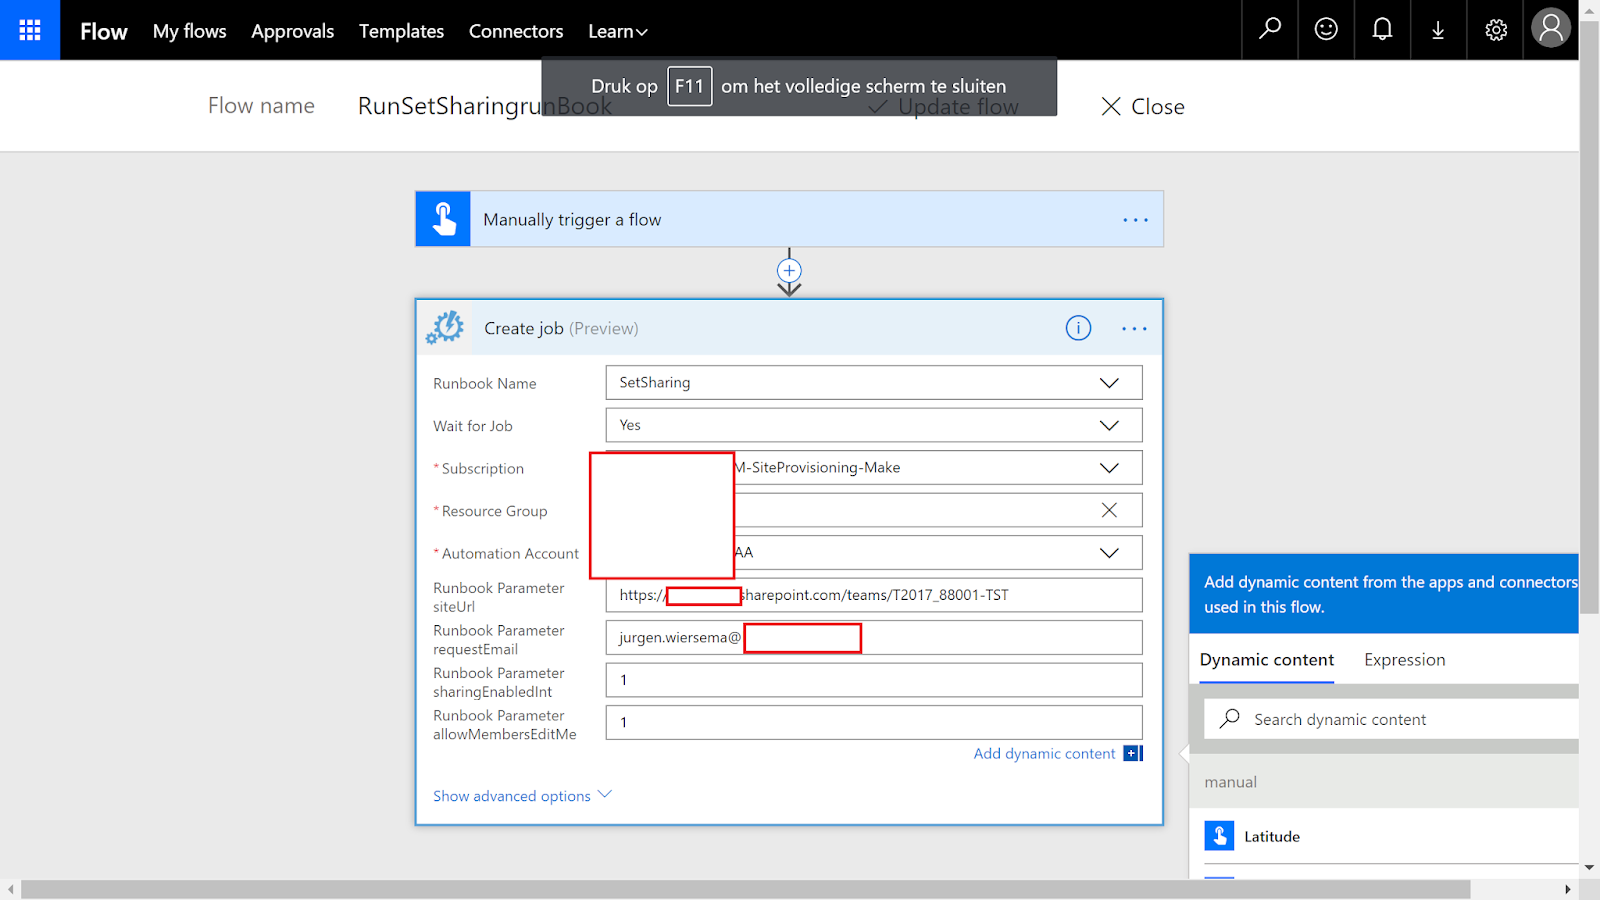Click the search icon in the top bar

click(1269, 30)
